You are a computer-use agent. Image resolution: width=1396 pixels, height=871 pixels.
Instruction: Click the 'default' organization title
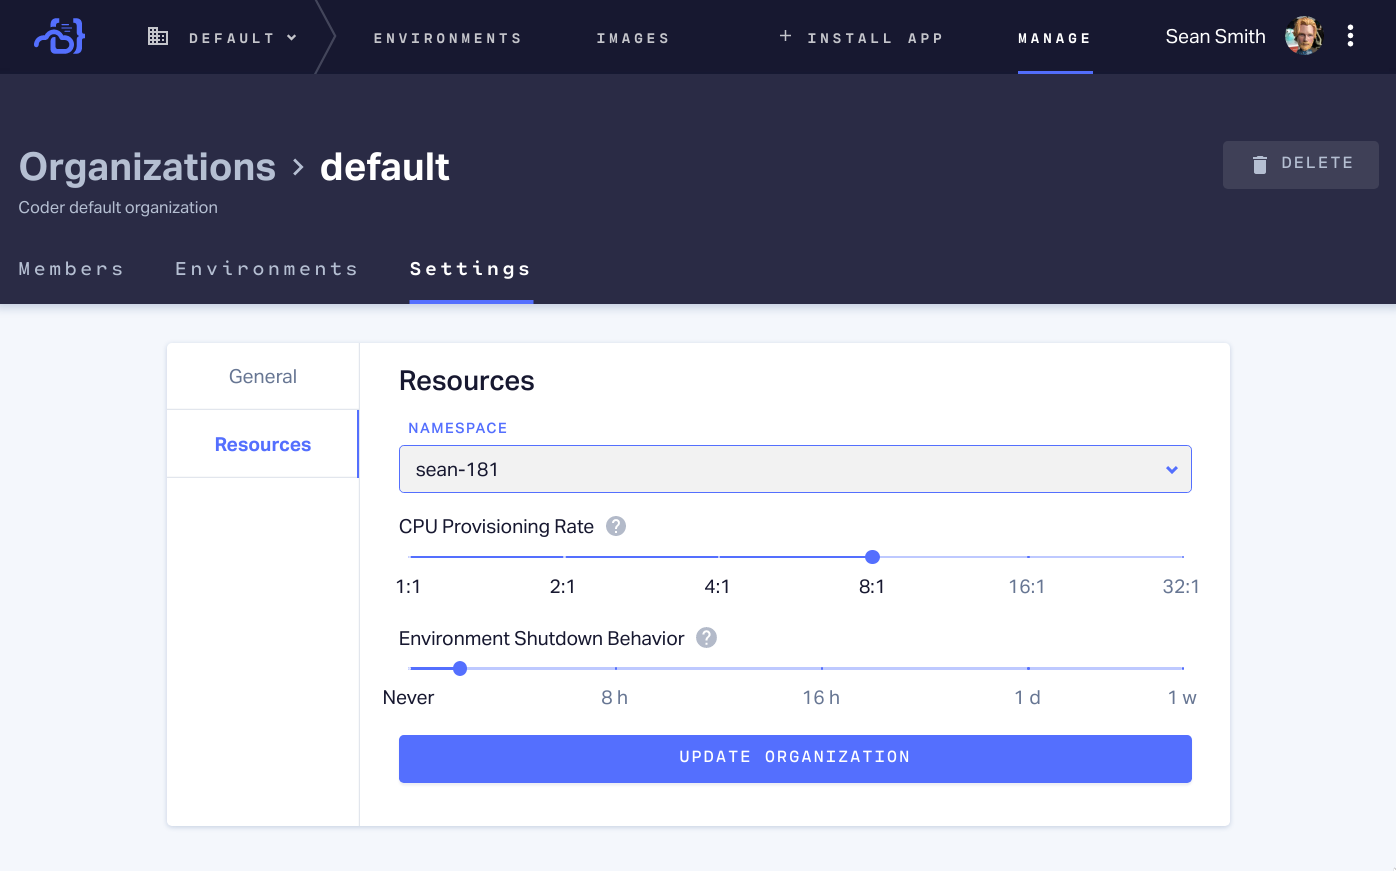click(x=385, y=167)
